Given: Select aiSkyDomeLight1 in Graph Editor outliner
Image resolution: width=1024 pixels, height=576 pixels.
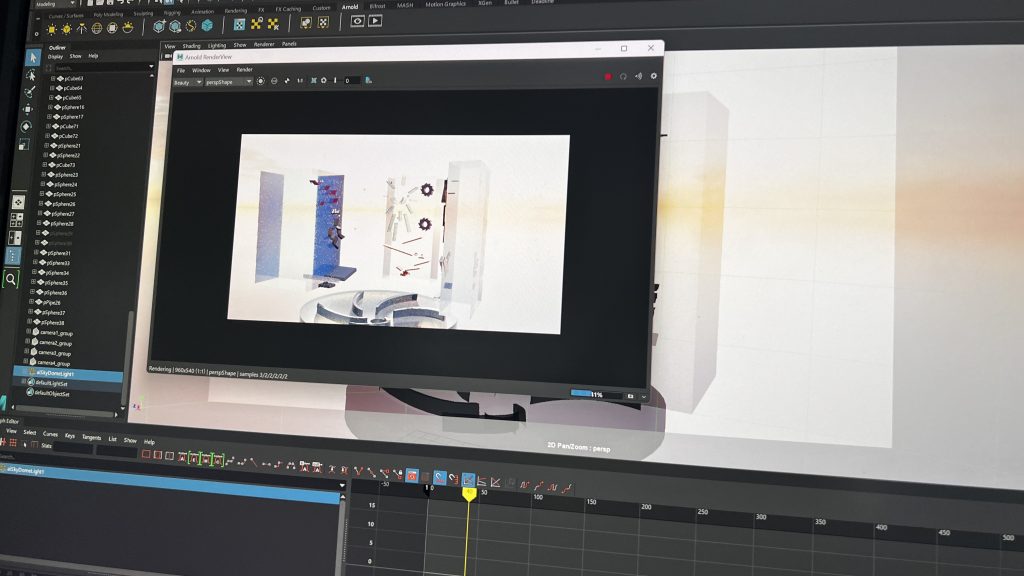Looking at the screenshot, I should pyautogui.click(x=170, y=483).
